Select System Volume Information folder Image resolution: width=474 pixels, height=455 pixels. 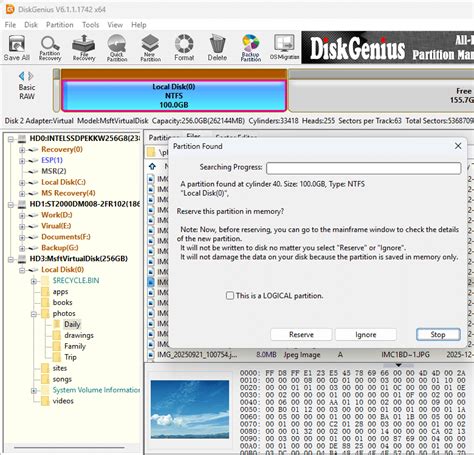coord(96,390)
